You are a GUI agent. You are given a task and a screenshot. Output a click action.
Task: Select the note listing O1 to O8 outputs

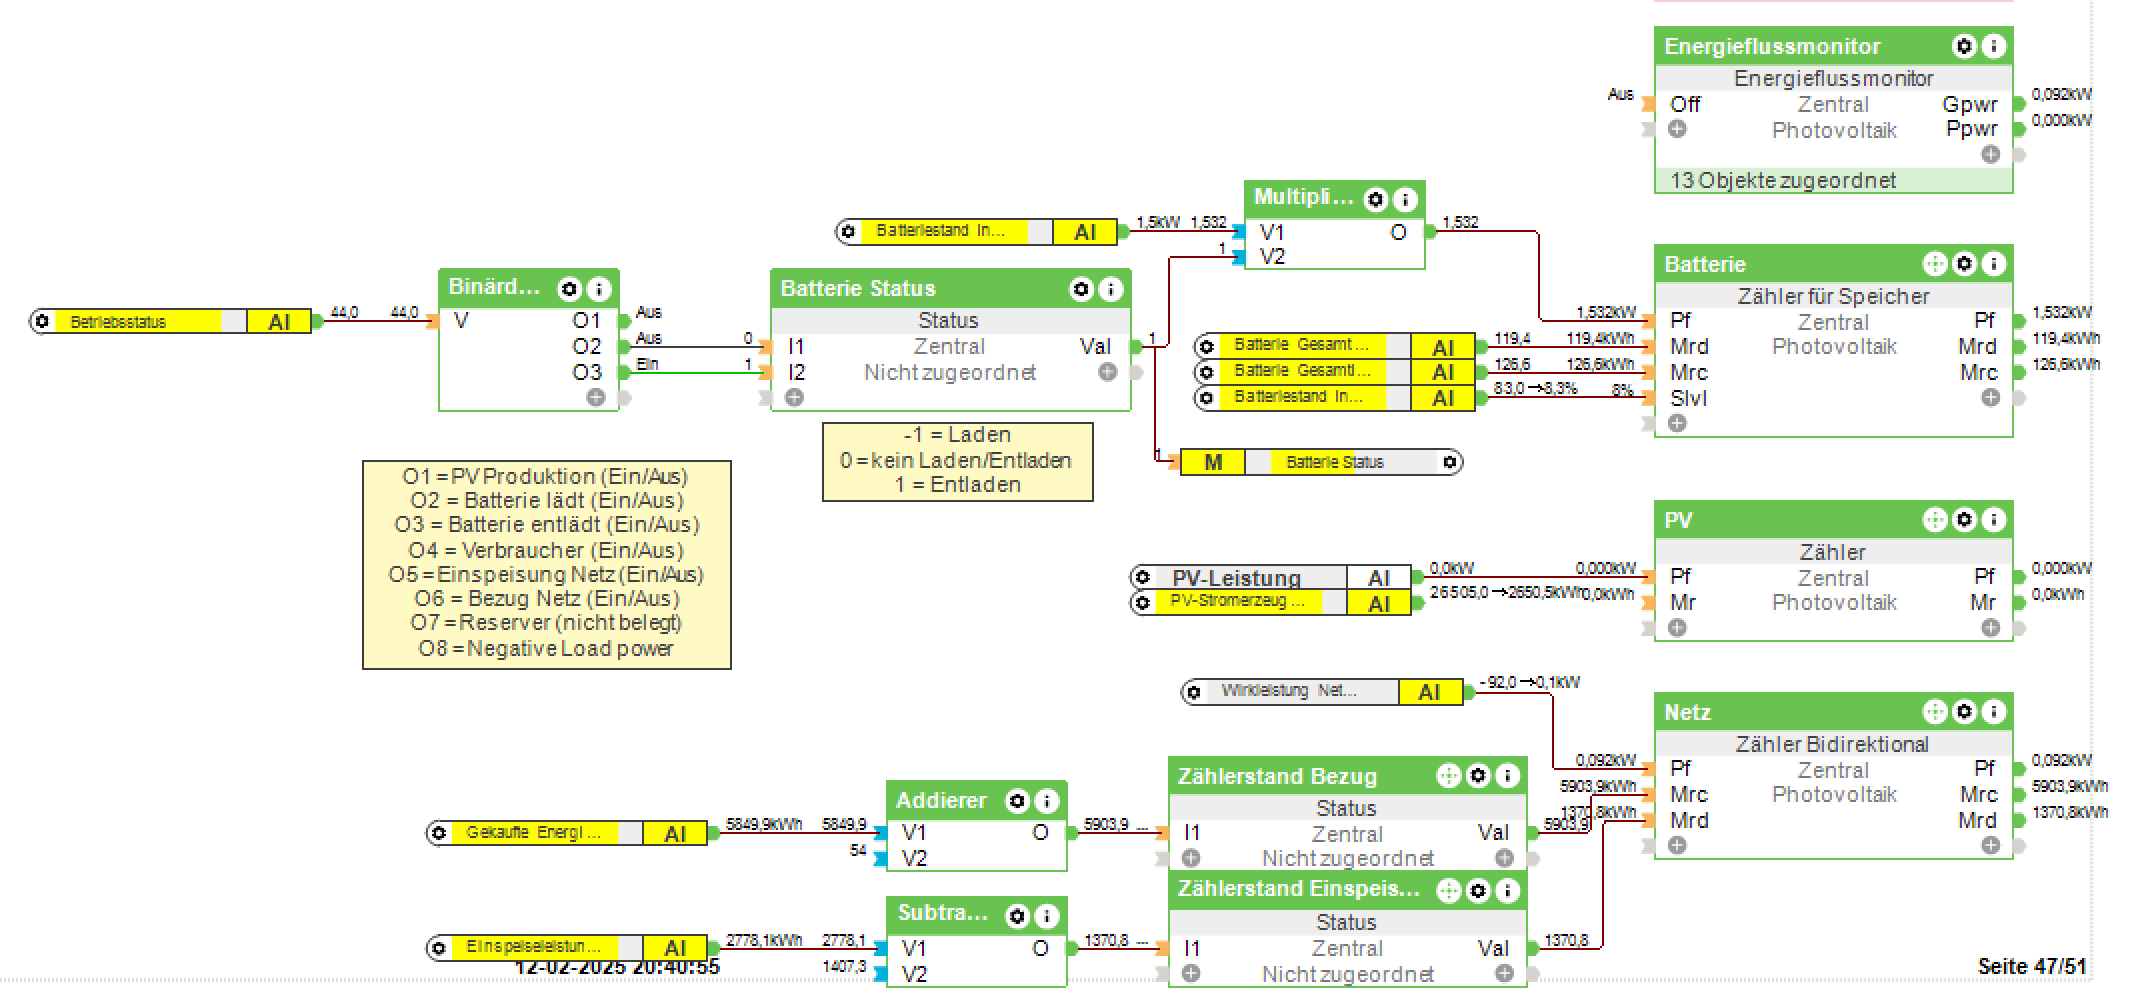click(x=547, y=565)
